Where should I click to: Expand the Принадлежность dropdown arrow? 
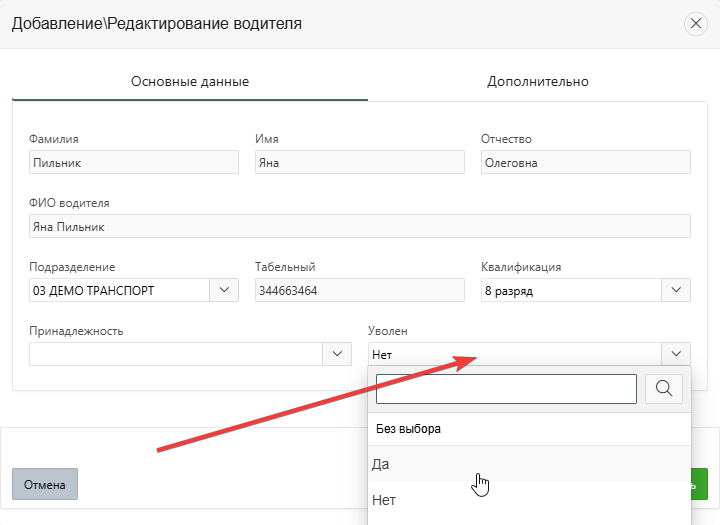(x=337, y=354)
